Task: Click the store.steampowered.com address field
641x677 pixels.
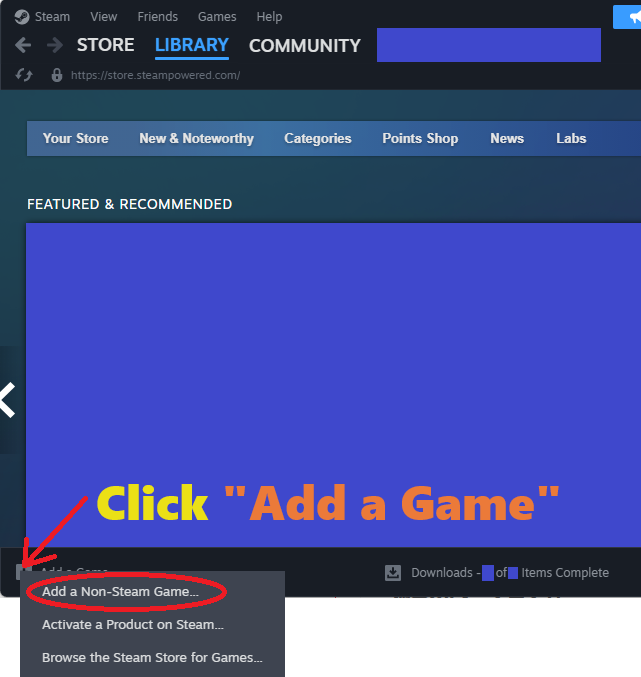Action: (155, 75)
